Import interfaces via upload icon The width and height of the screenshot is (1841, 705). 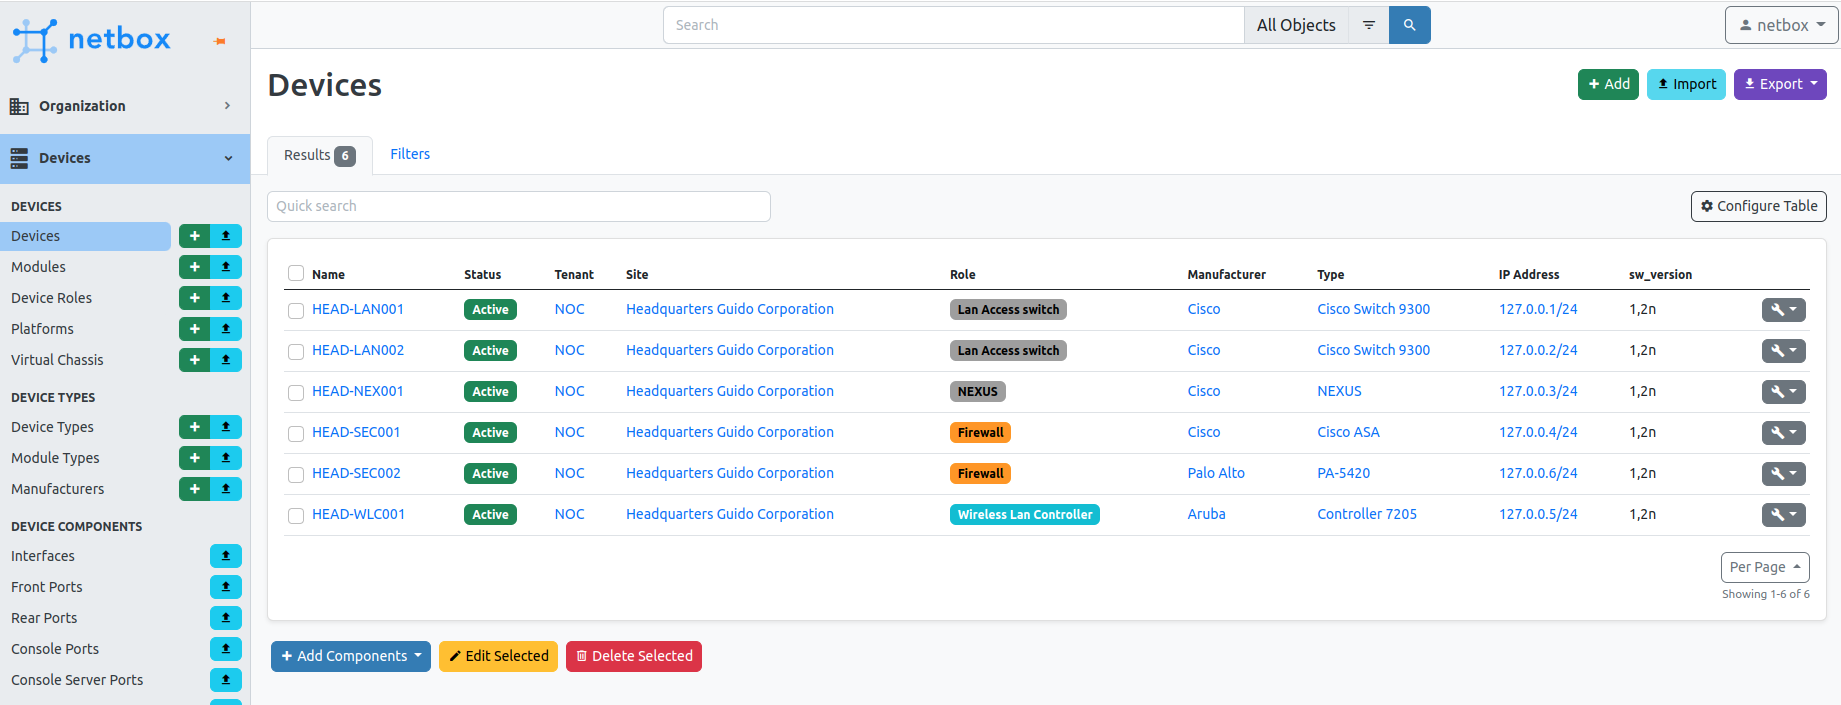tap(226, 556)
